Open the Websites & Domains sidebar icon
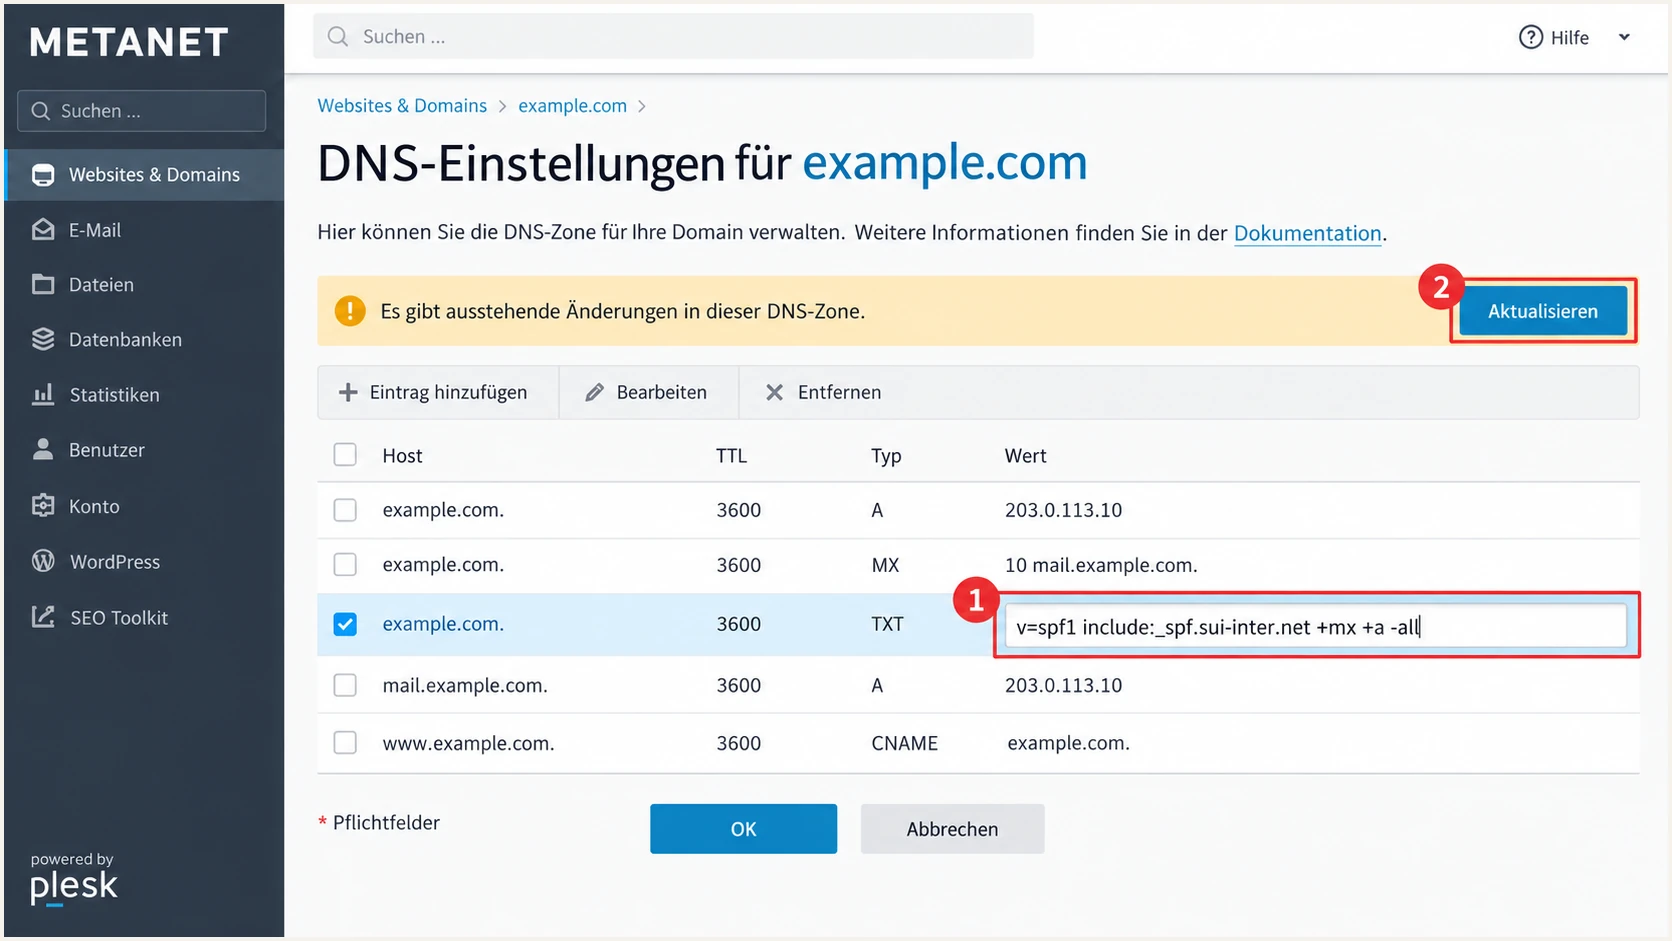Screen dimensions: 1672x941 point(43,175)
